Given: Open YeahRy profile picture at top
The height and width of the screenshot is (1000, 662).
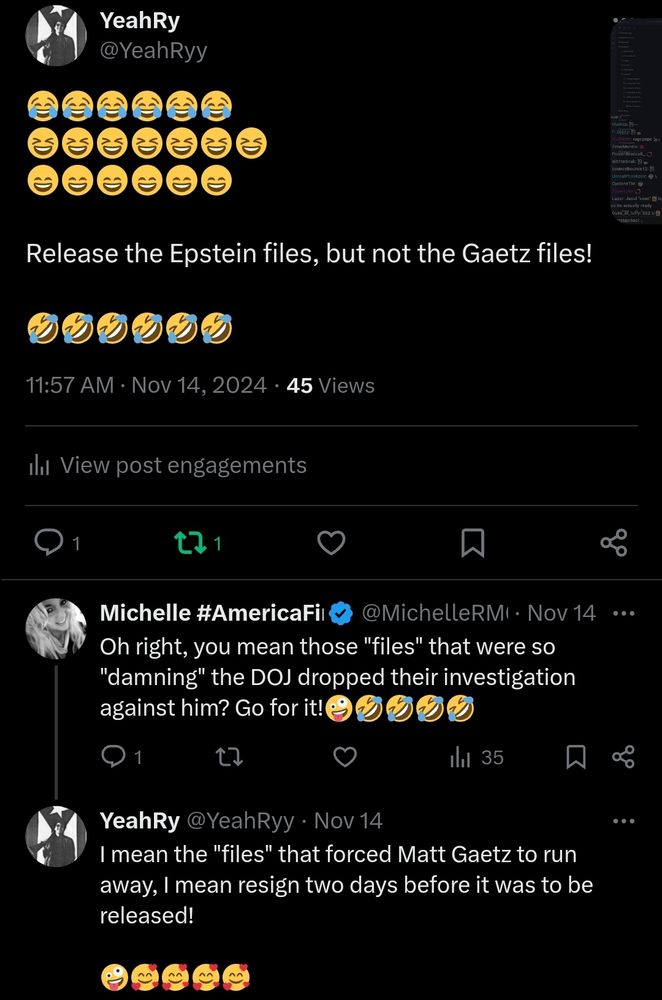Looking at the screenshot, I should (x=56, y=36).
